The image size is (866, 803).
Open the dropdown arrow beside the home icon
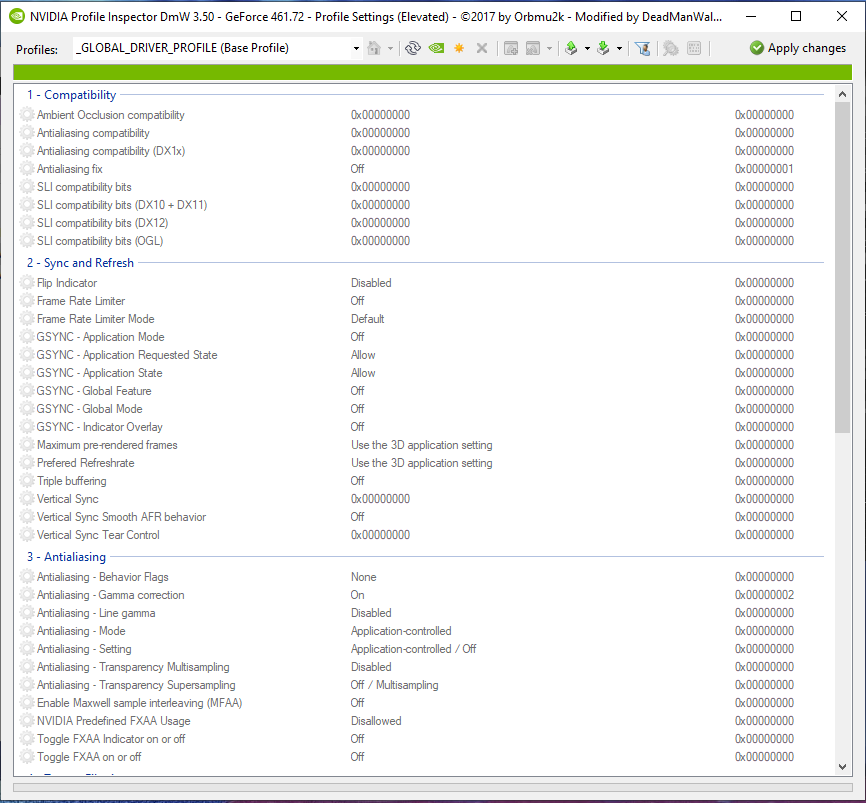pyautogui.click(x=390, y=49)
